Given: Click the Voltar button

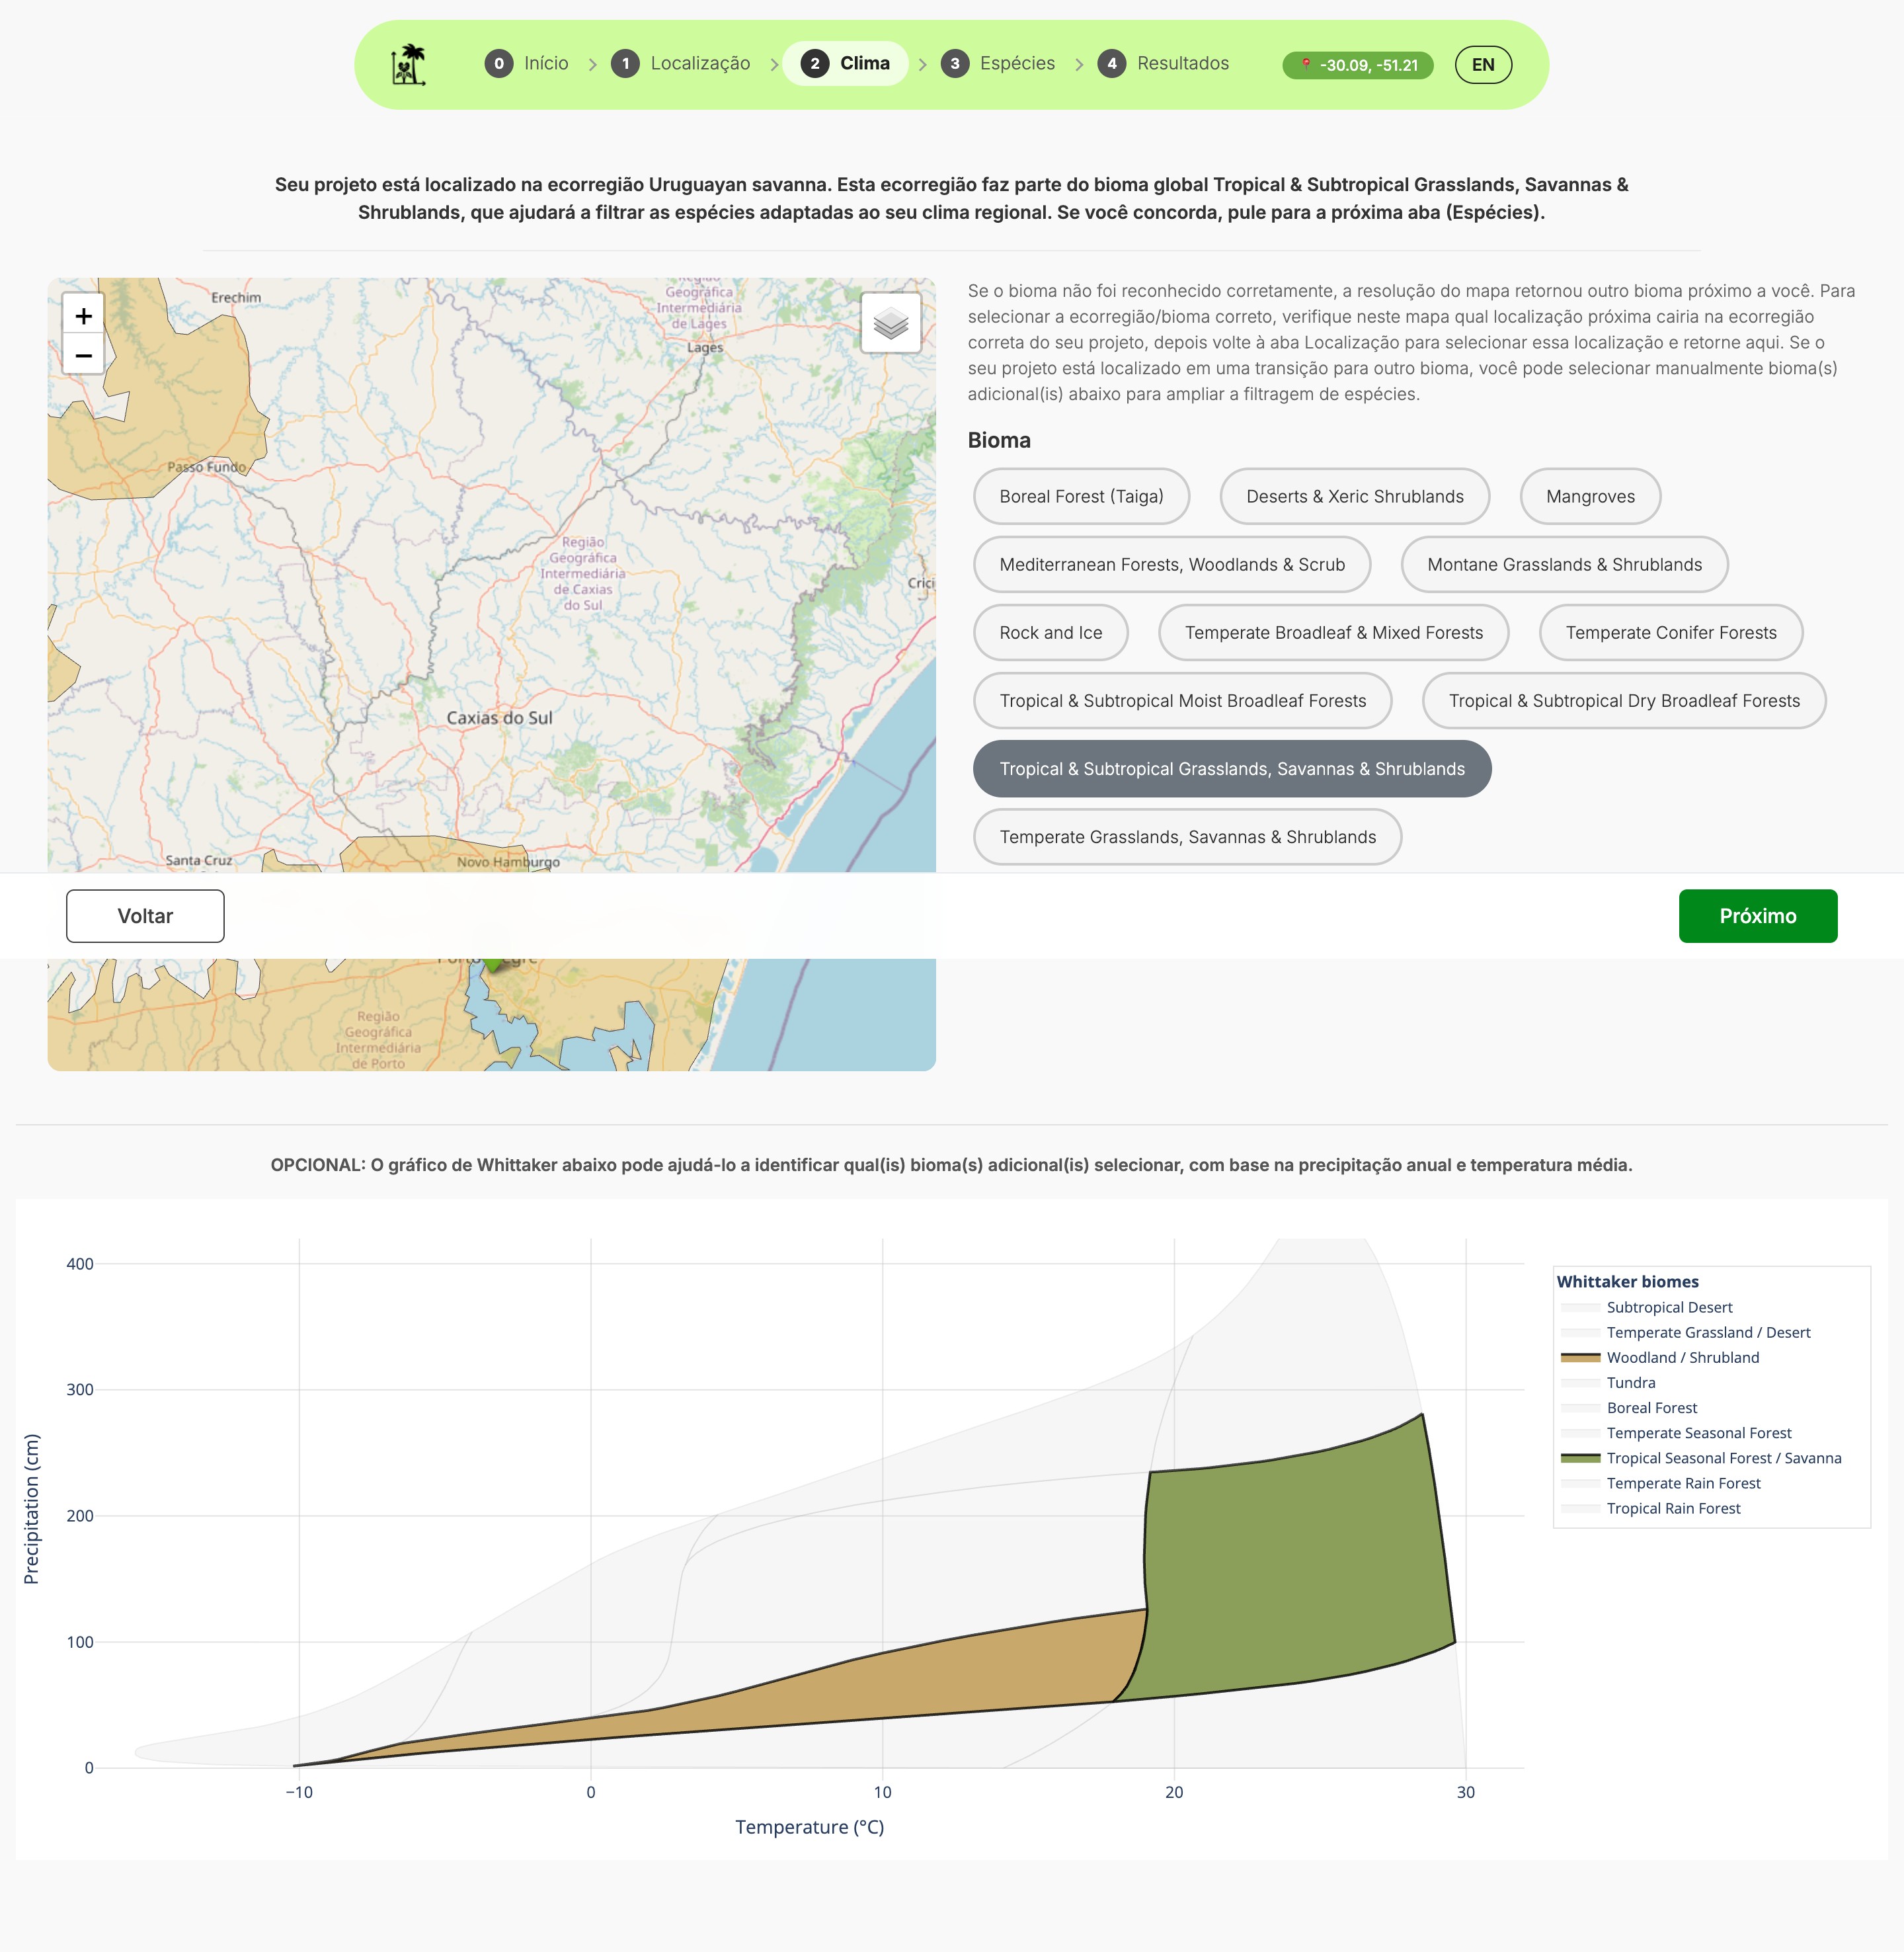Looking at the screenshot, I should click(145, 916).
